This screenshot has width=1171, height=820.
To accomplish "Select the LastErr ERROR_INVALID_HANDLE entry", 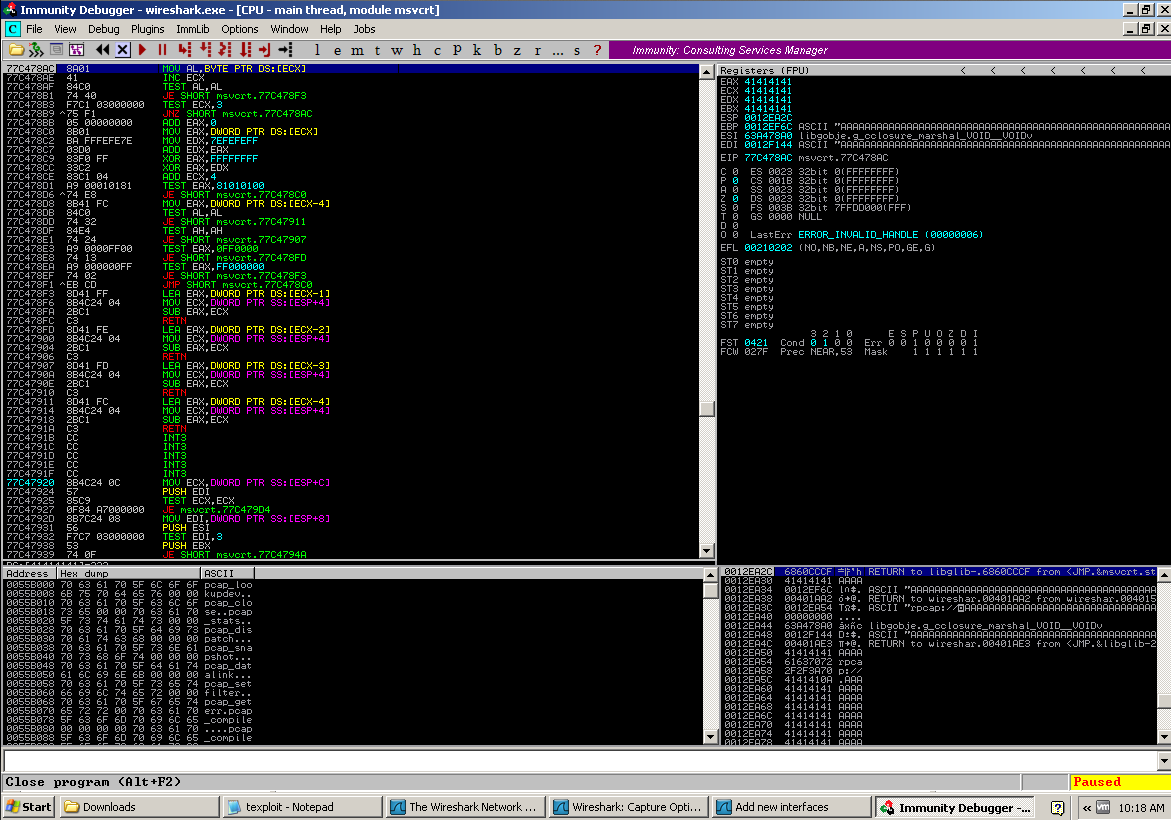I will click(866, 234).
